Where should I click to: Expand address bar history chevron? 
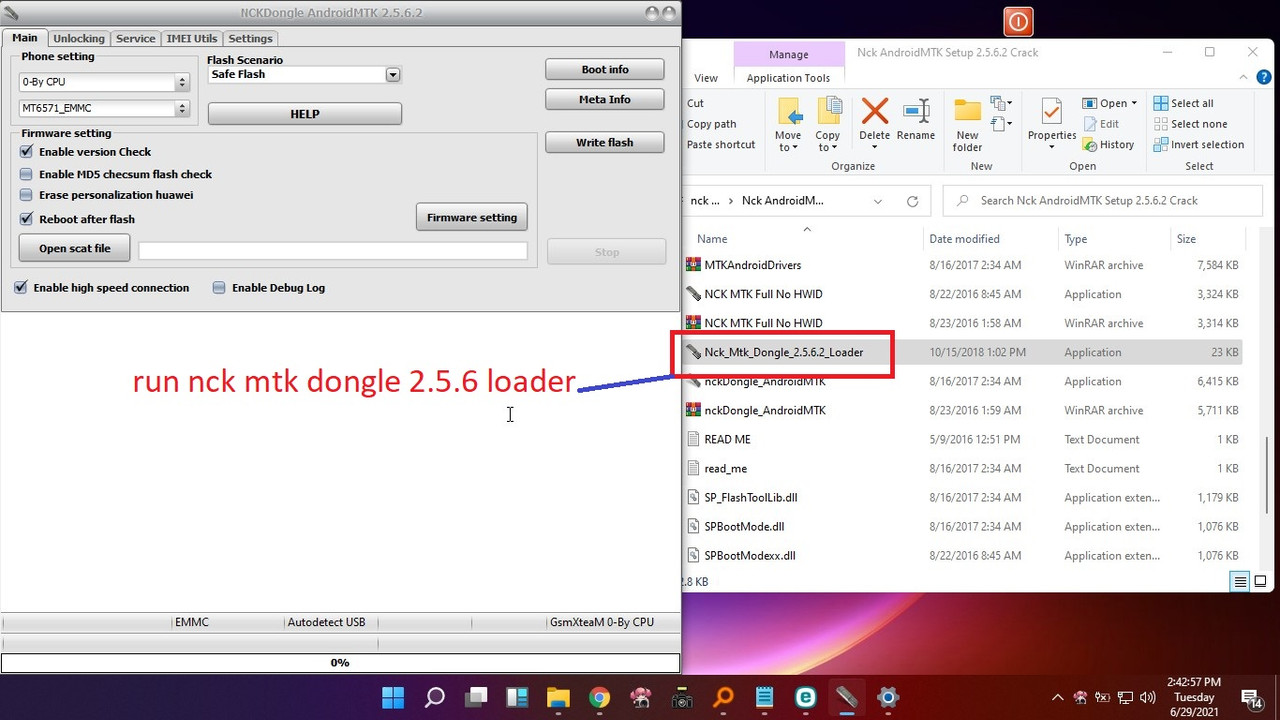pyautogui.click(x=878, y=201)
